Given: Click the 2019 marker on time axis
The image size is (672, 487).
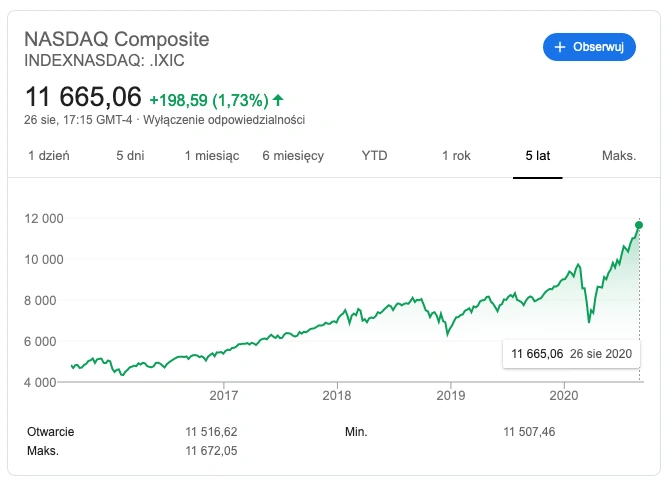Looking at the screenshot, I should tap(450, 395).
